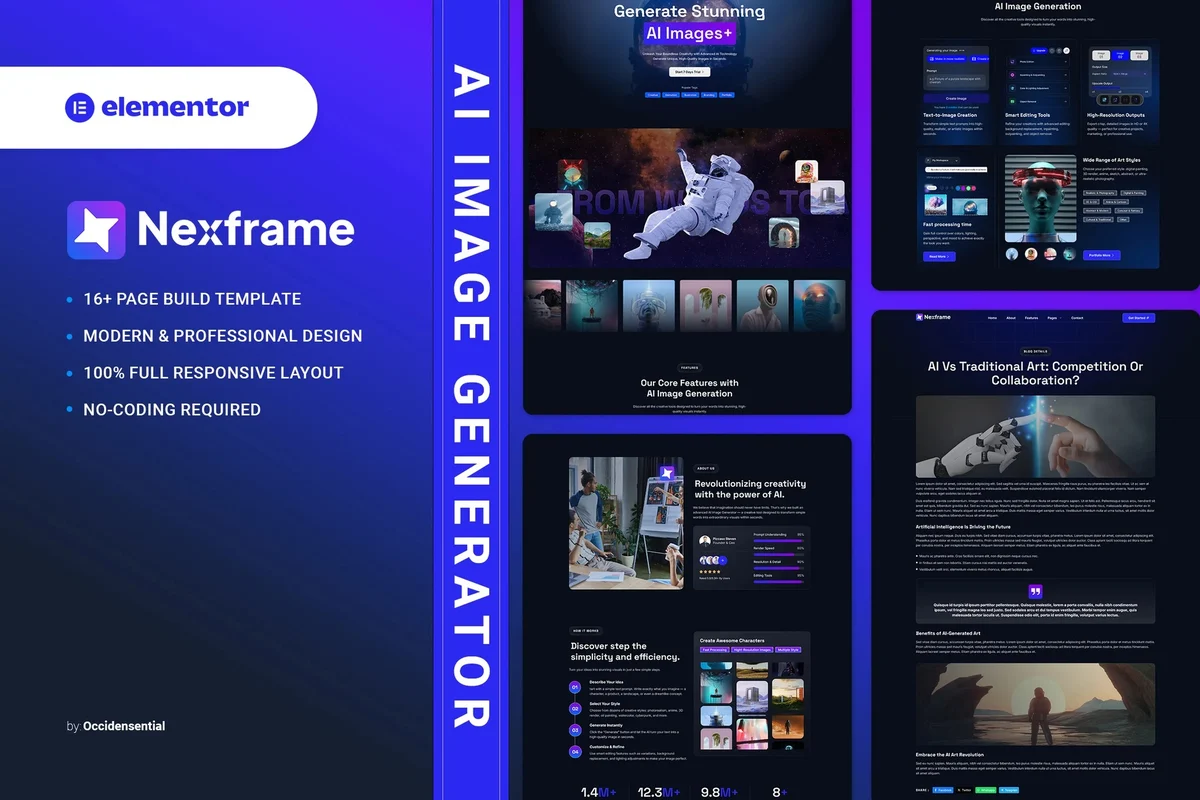1200x800 pixels.
Task: Open Contact in the blog page navigation
Action: (x=1077, y=318)
